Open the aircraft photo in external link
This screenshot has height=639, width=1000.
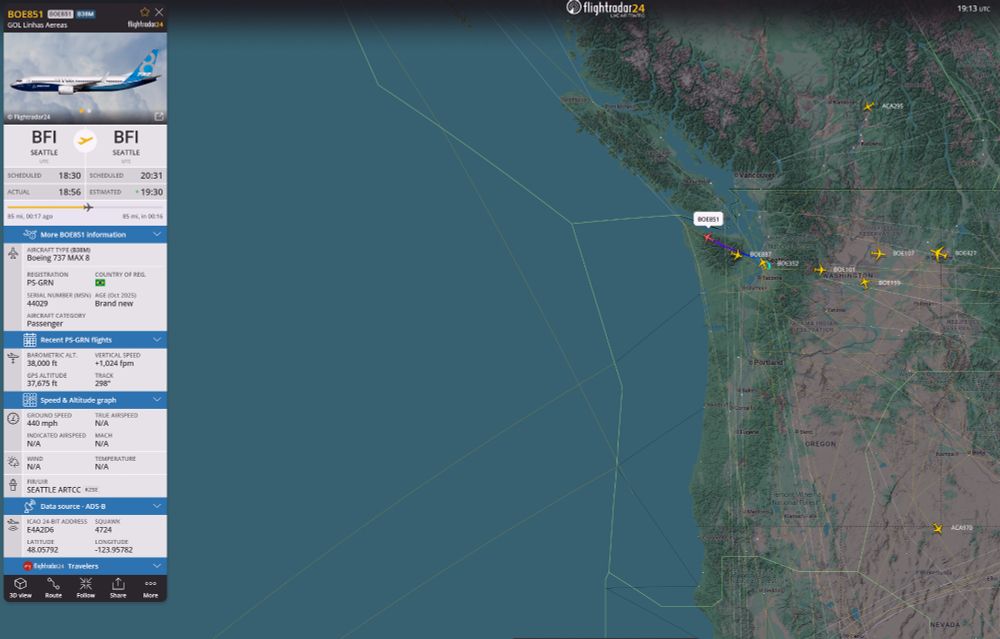159,116
